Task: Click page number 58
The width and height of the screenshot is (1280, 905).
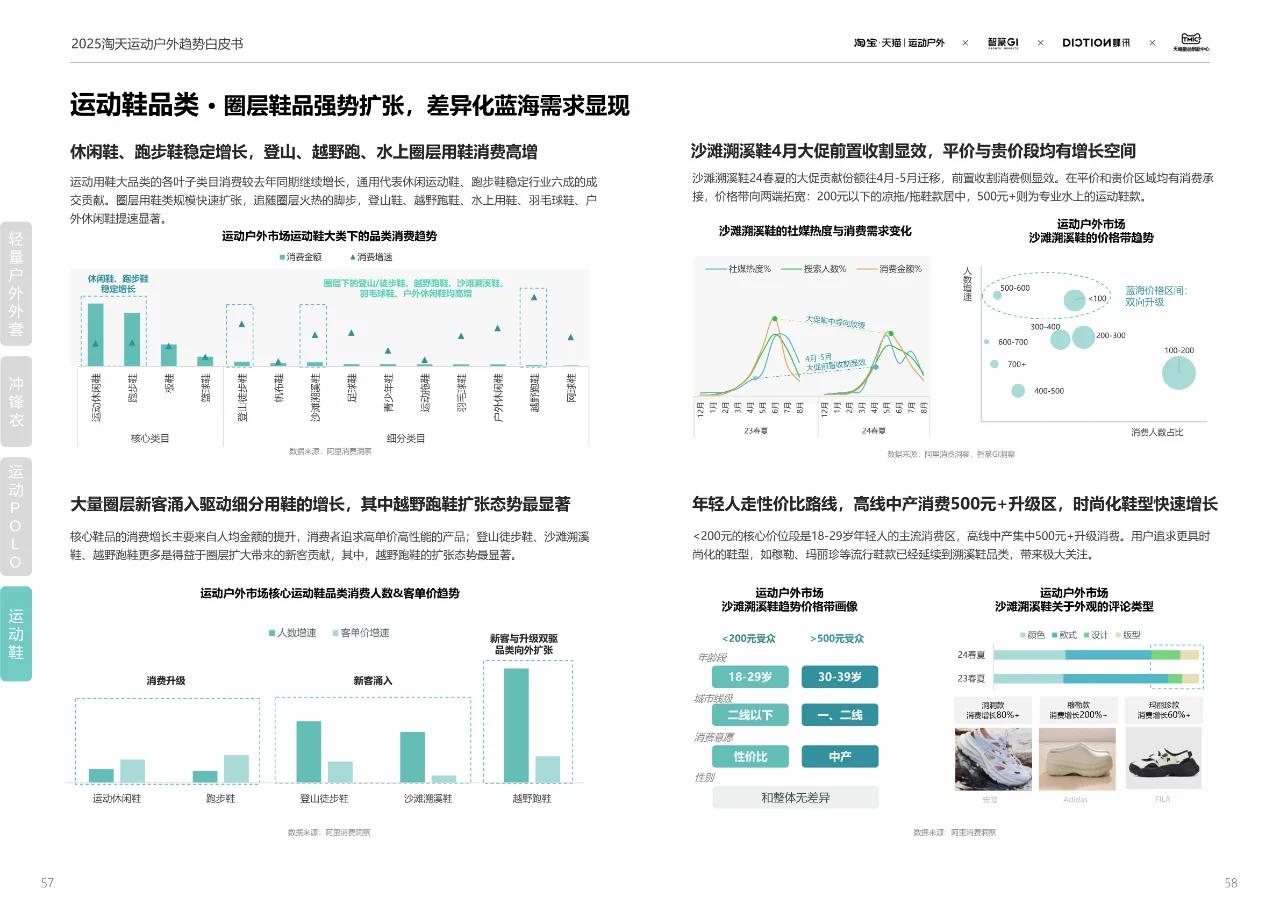Action: pos(1231,883)
